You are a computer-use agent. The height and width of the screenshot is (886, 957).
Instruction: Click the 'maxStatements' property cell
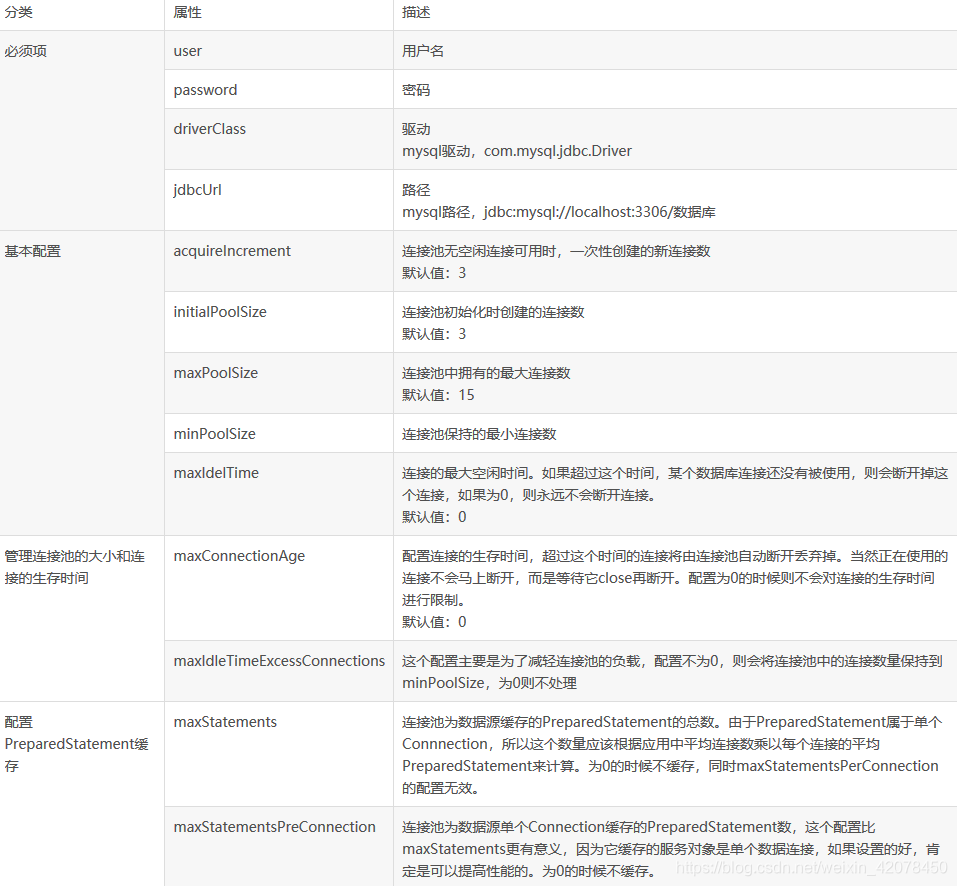point(279,754)
